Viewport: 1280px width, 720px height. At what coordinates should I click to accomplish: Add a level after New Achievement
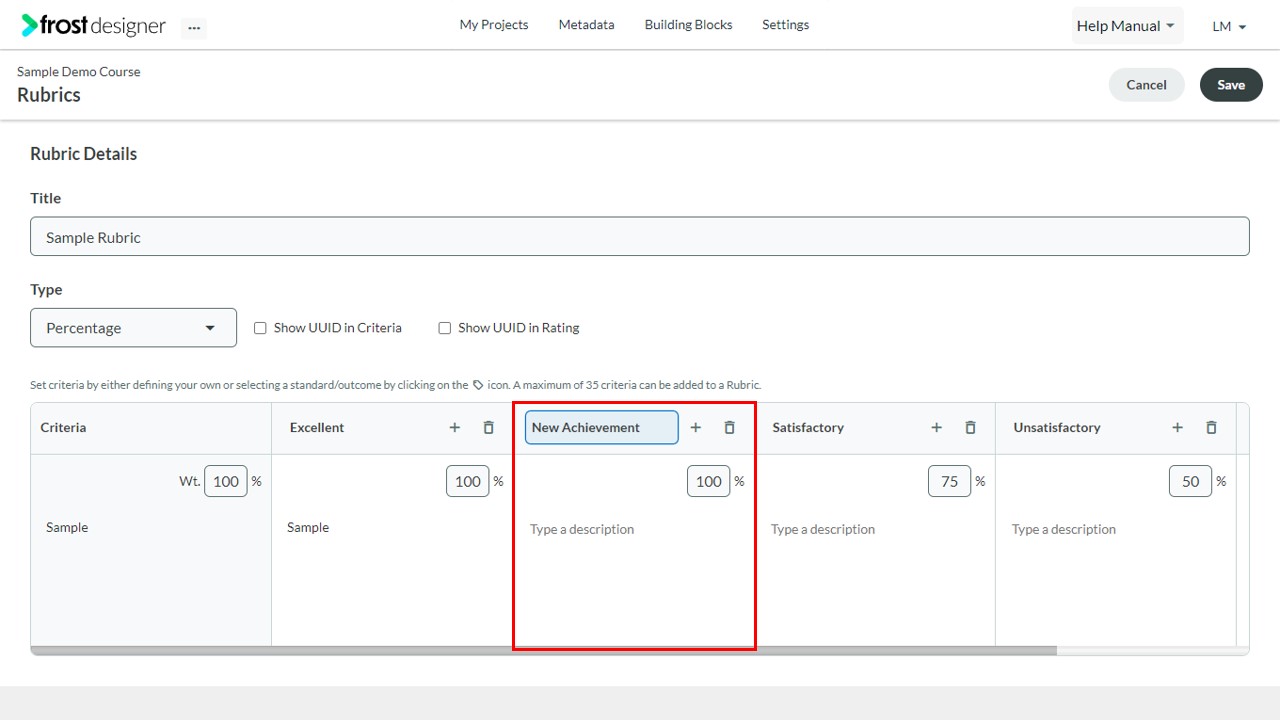pyautogui.click(x=696, y=427)
